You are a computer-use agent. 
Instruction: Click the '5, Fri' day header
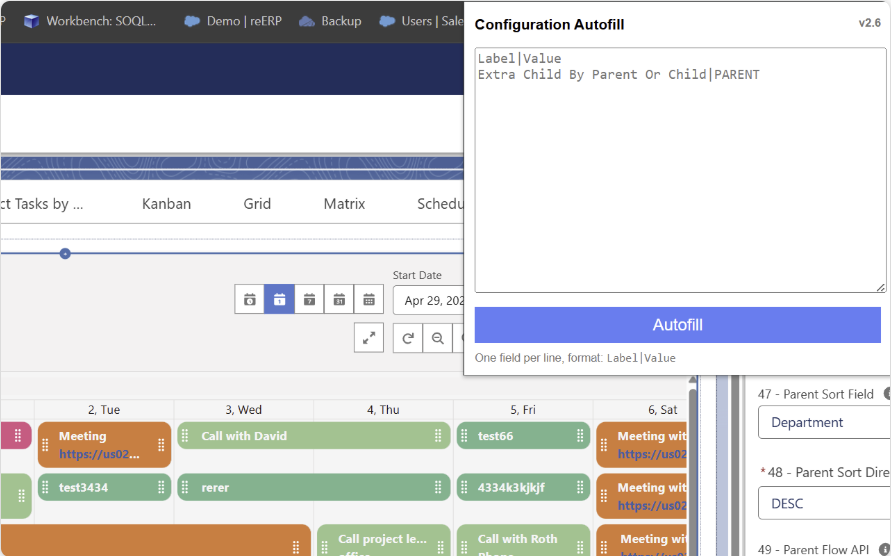[x=523, y=409]
